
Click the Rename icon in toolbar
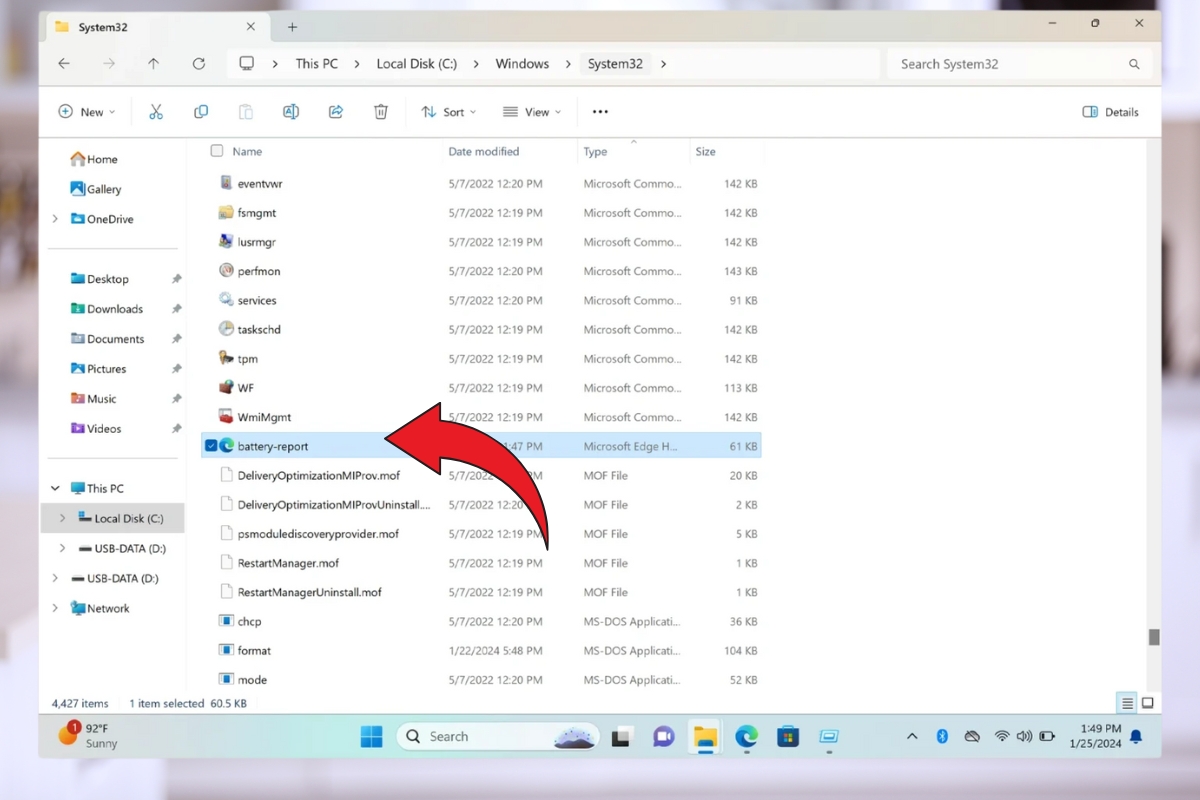291,112
